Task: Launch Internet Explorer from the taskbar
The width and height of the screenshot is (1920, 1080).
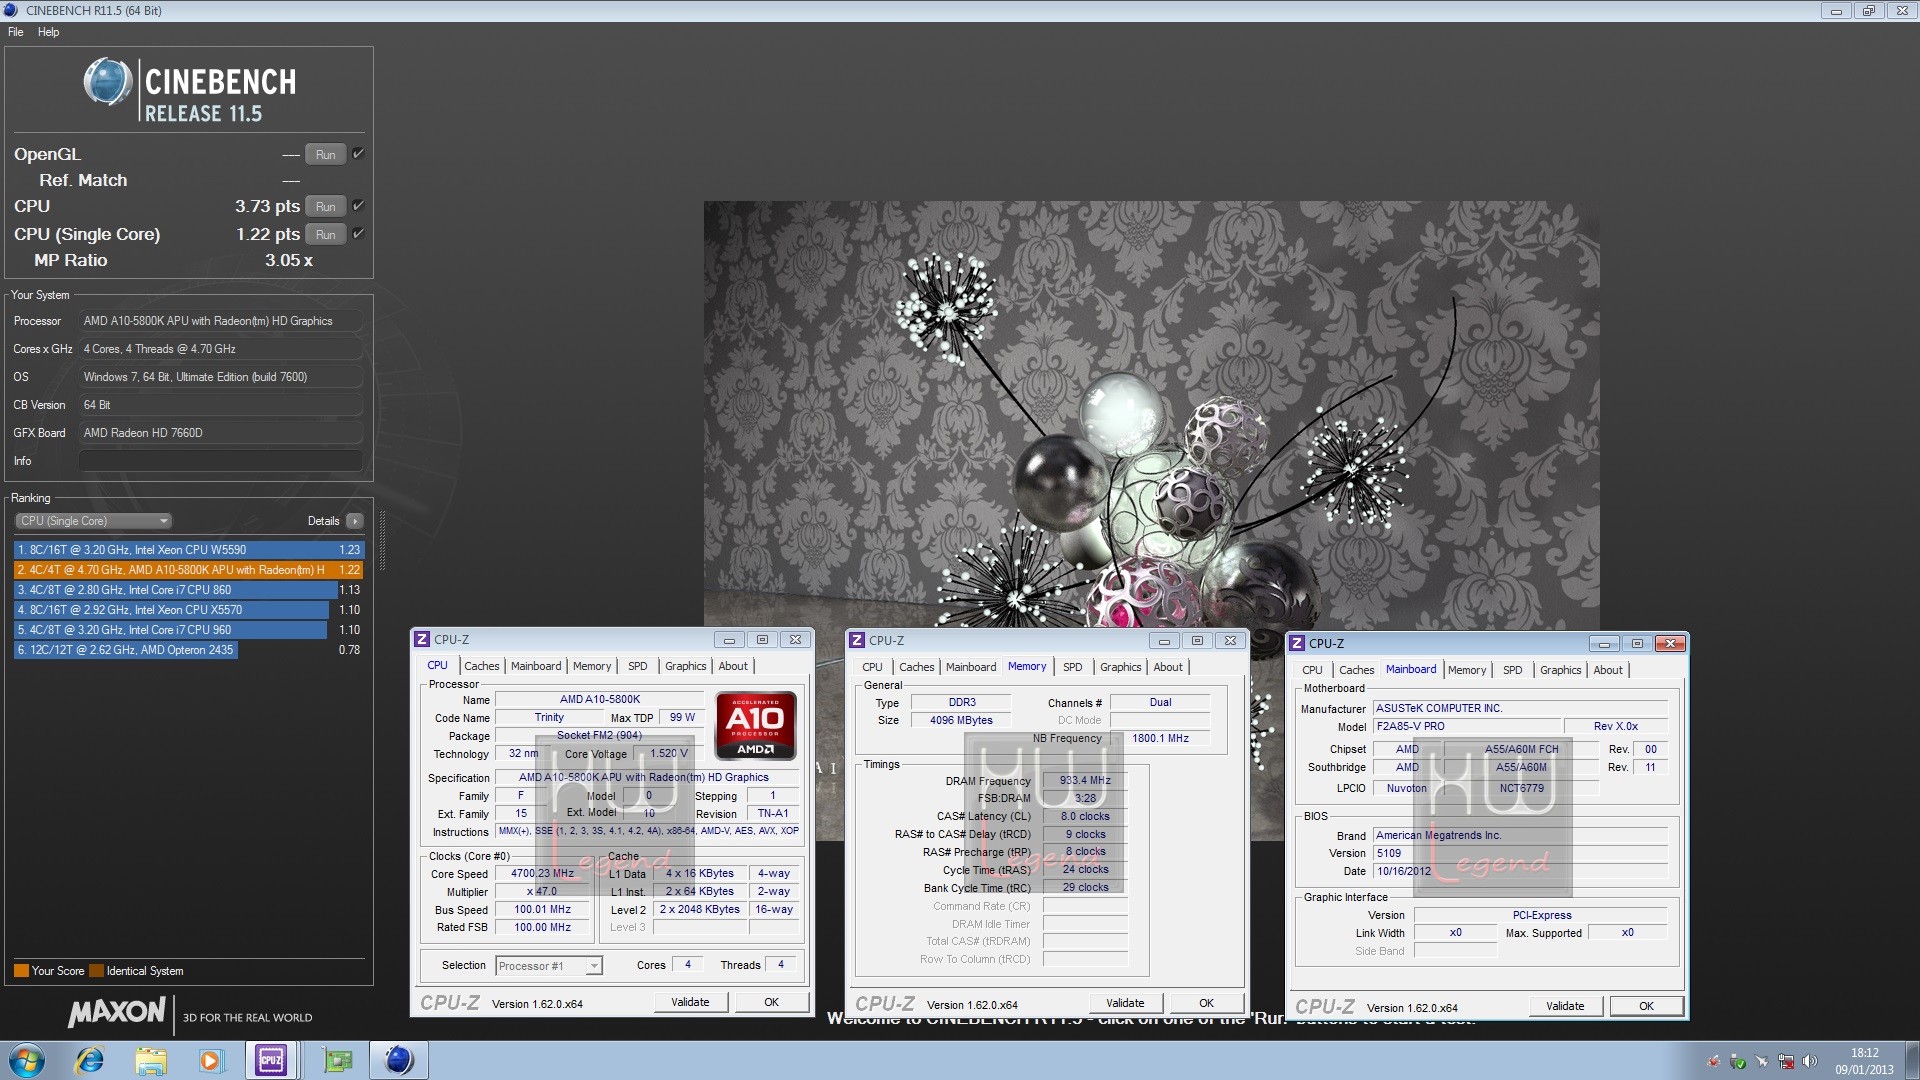Action: tap(90, 1060)
